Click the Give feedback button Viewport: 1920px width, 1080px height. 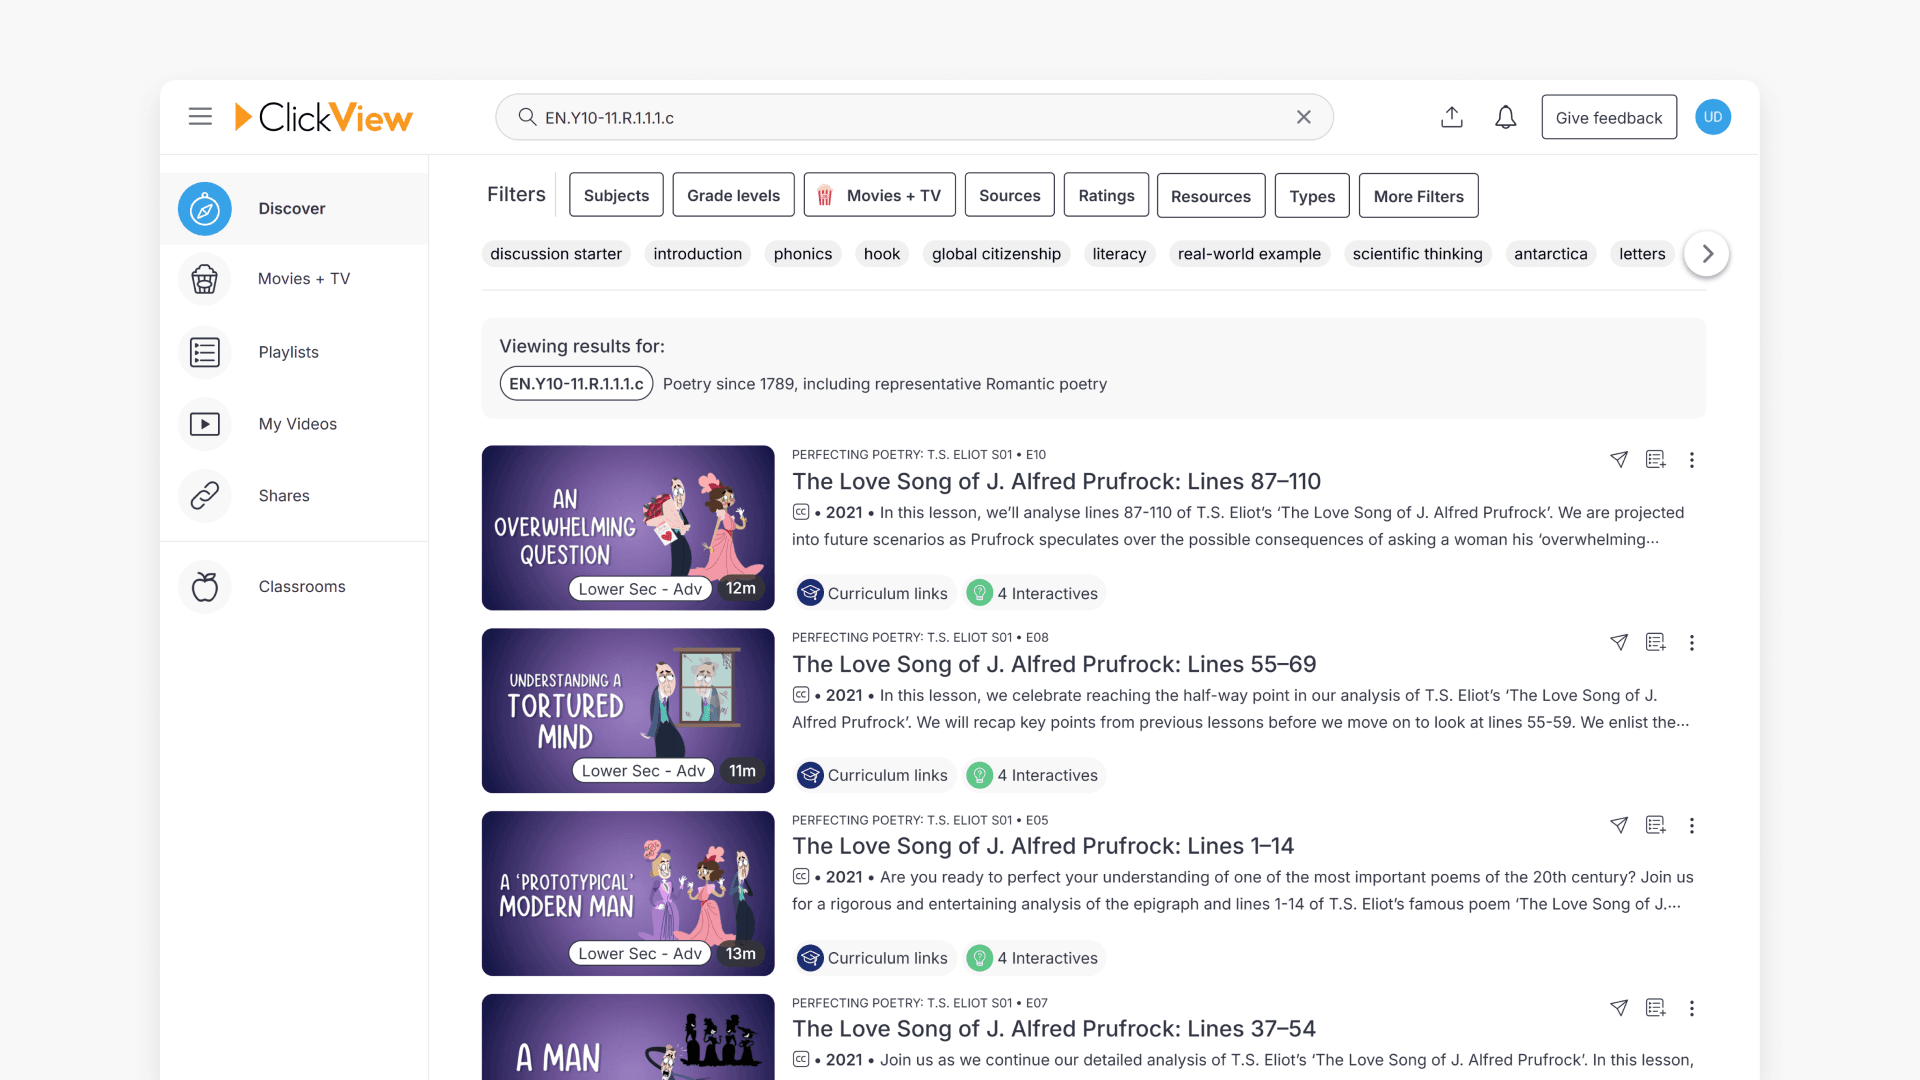(1608, 117)
